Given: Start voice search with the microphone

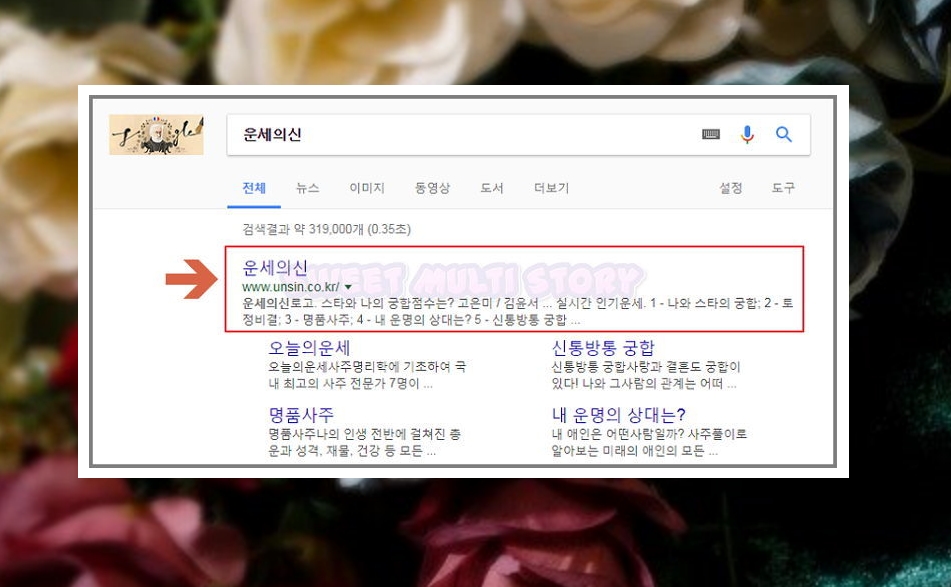Looking at the screenshot, I should 747,134.
